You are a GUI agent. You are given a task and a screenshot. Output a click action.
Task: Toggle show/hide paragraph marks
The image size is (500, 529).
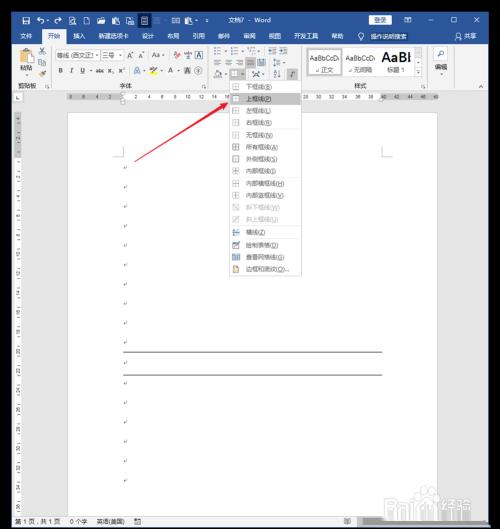click(292, 74)
